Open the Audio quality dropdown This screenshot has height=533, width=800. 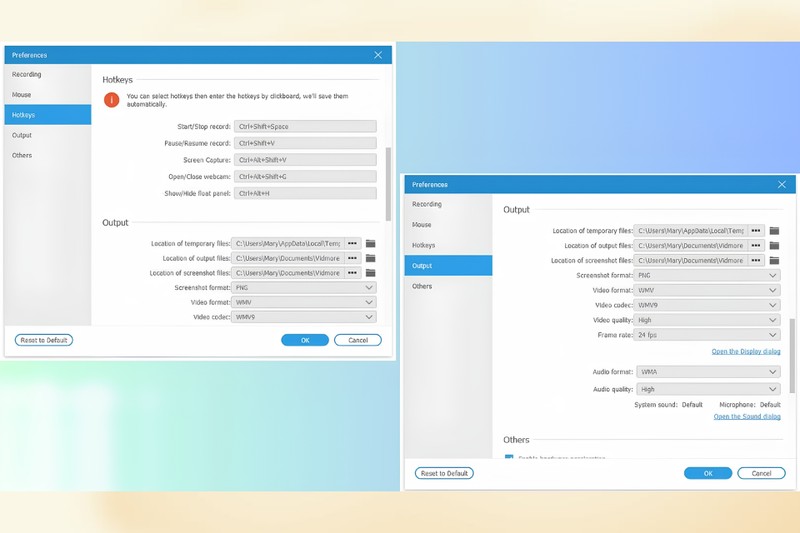709,389
